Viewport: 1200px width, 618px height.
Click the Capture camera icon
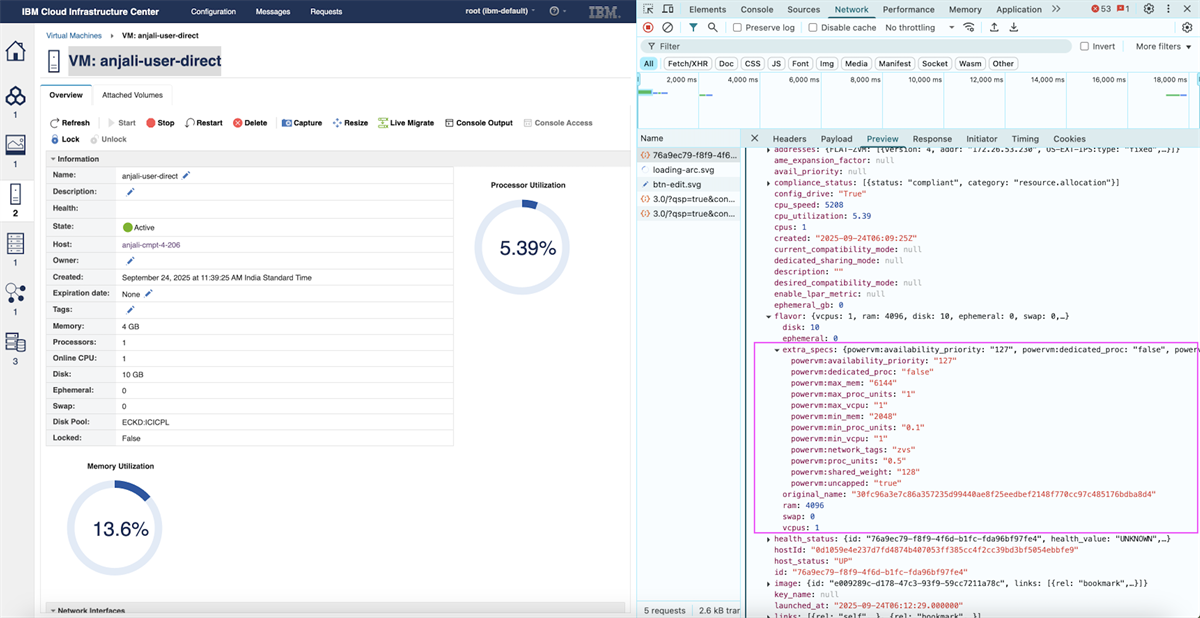[287, 123]
